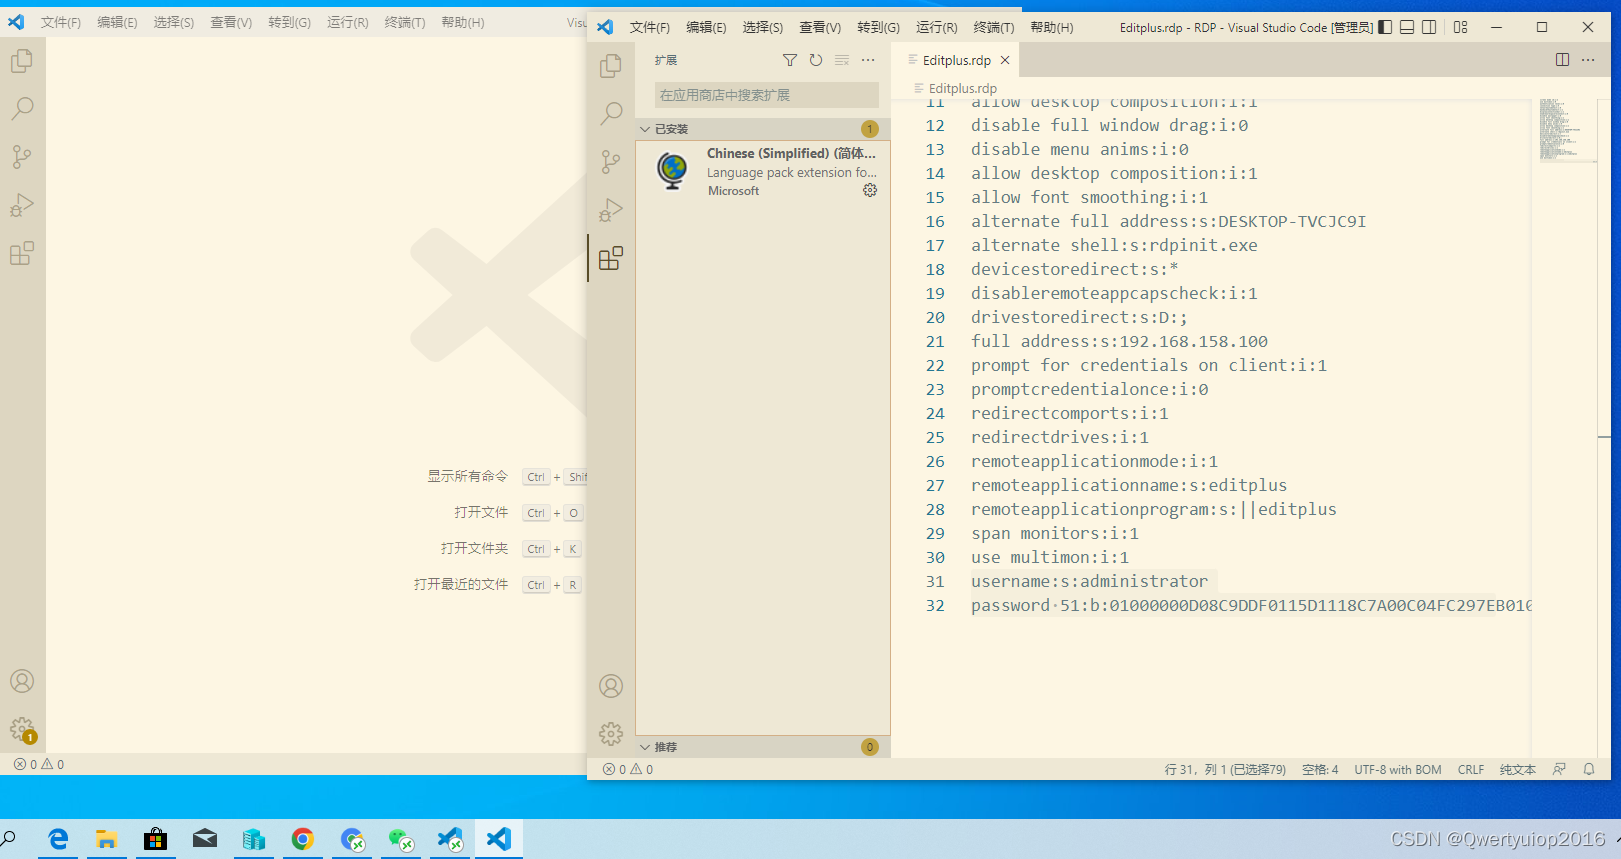1621x859 pixels.
Task: Click line 21 full address text
Action: pyautogui.click(x=1119, y=341)
